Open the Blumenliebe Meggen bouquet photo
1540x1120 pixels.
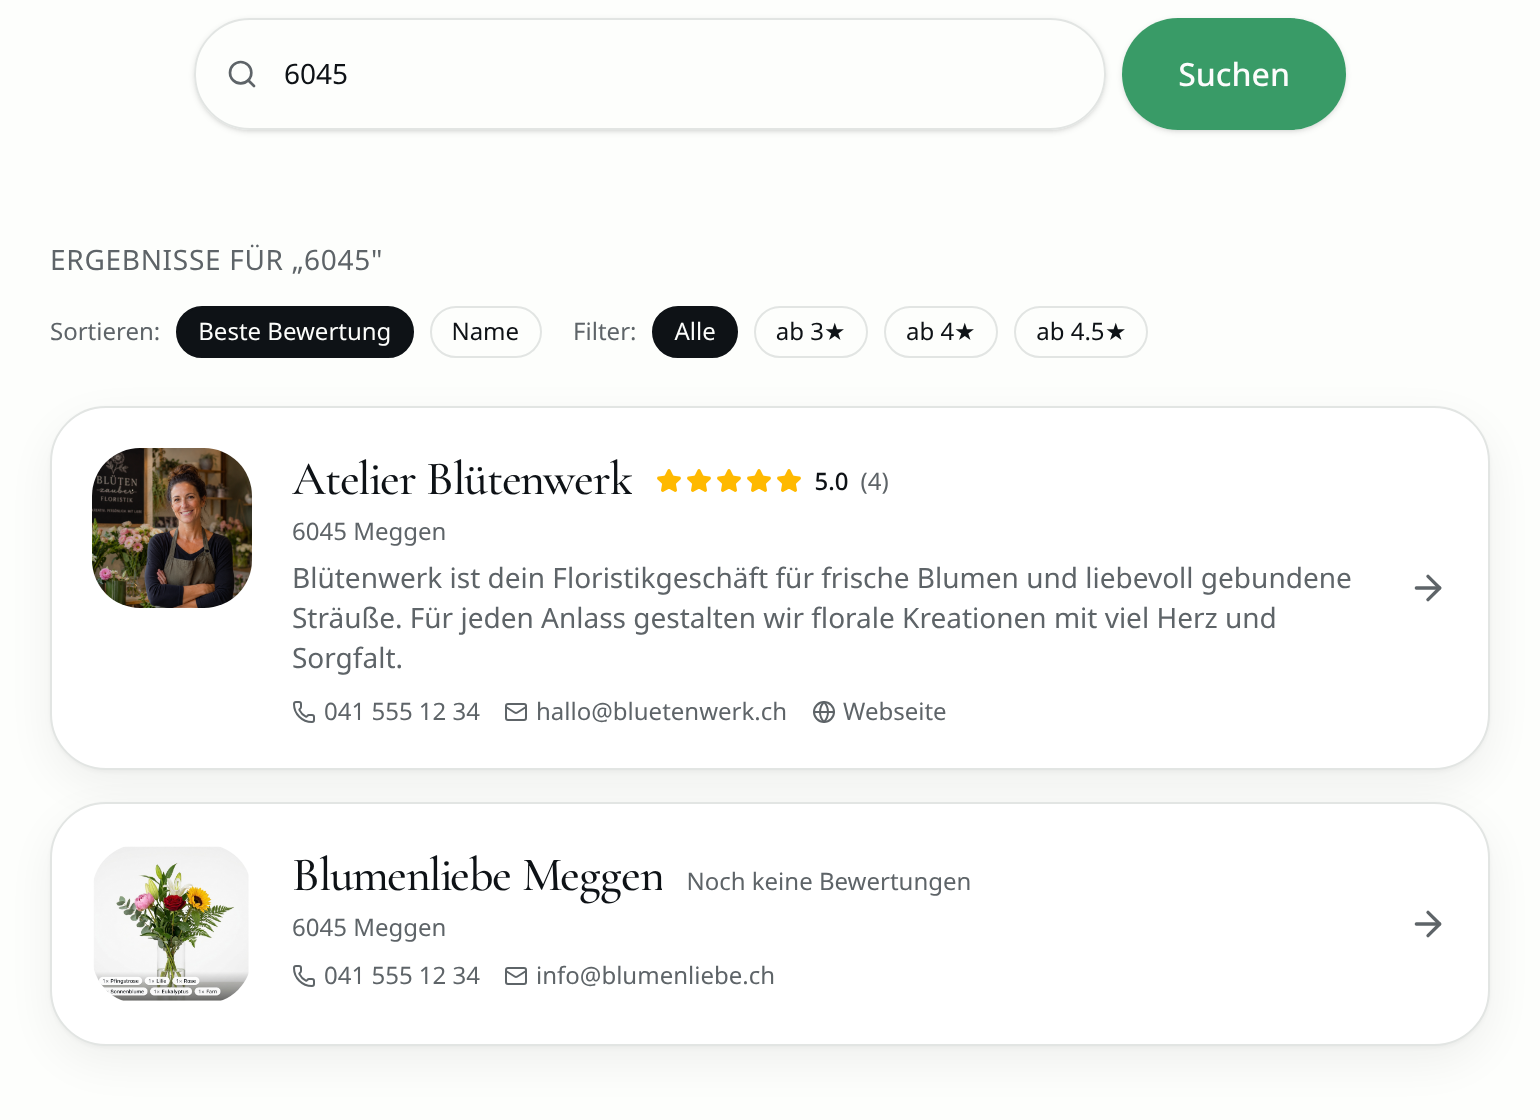point(172,924)
